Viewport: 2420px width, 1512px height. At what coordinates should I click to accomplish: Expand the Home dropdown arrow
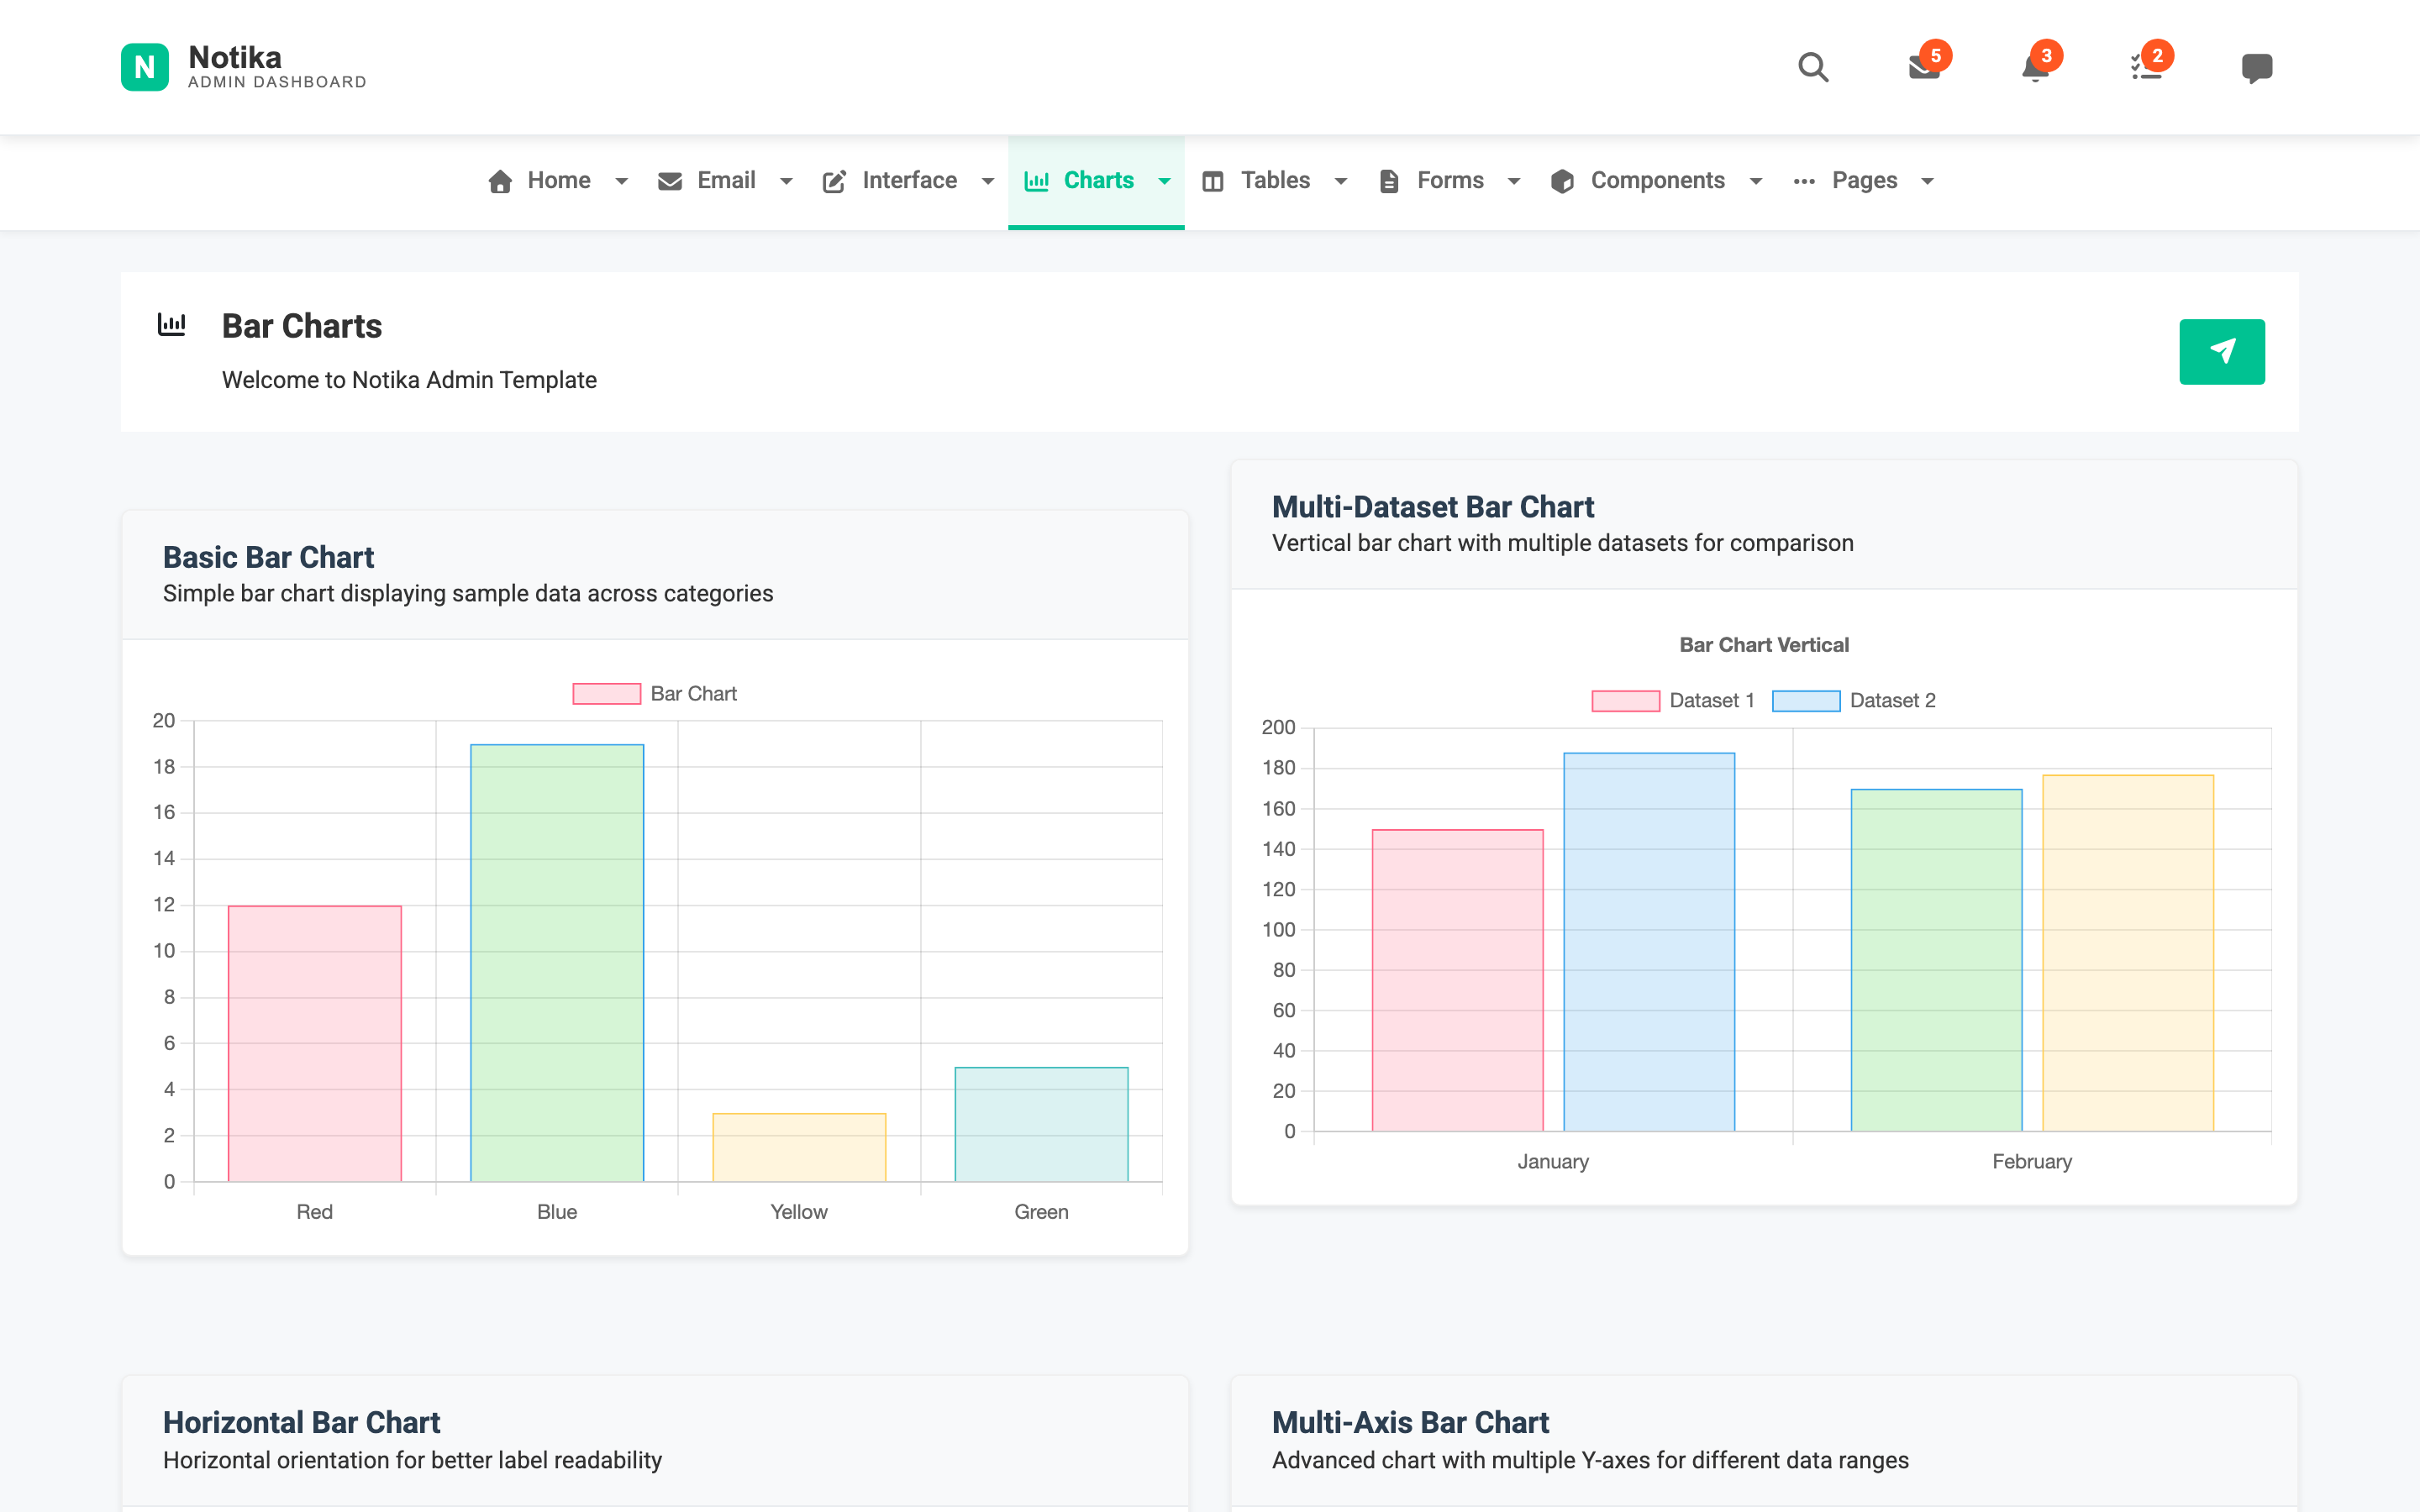(x=621, y=181)
